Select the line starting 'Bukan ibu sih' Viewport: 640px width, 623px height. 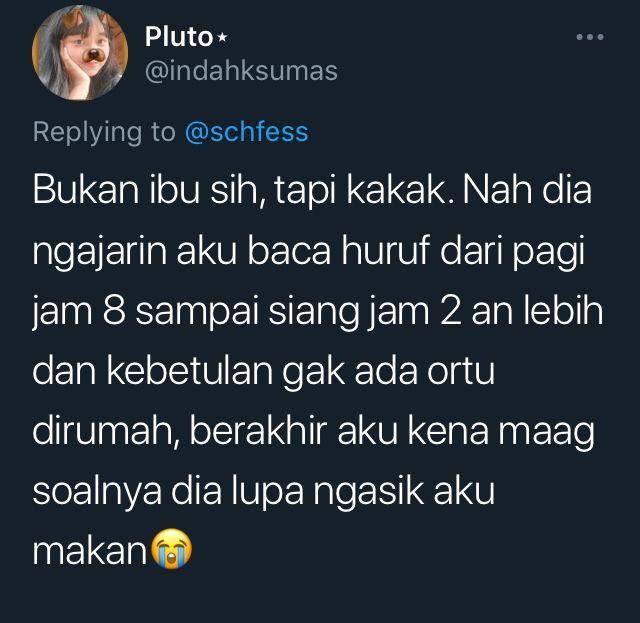(x=312, y=190)
